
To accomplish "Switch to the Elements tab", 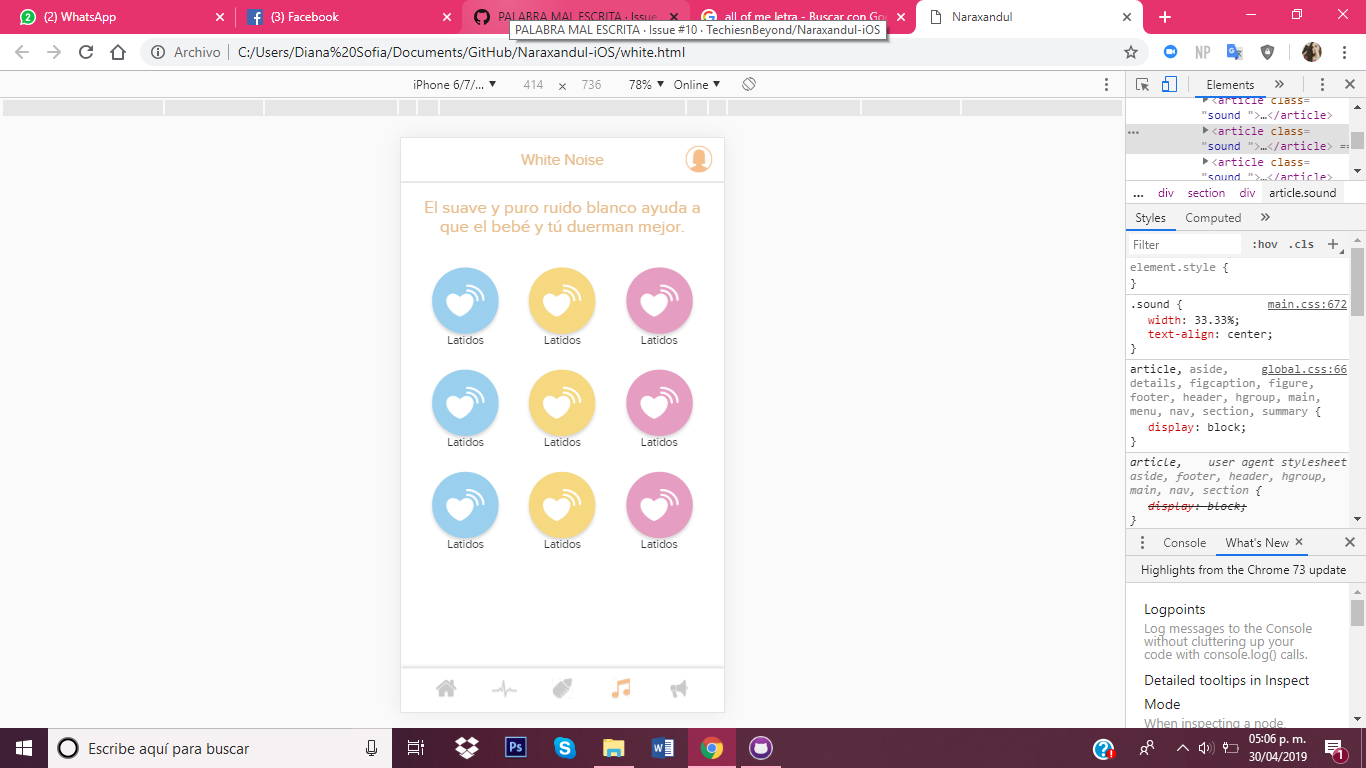I will (x=1229, y=85).
